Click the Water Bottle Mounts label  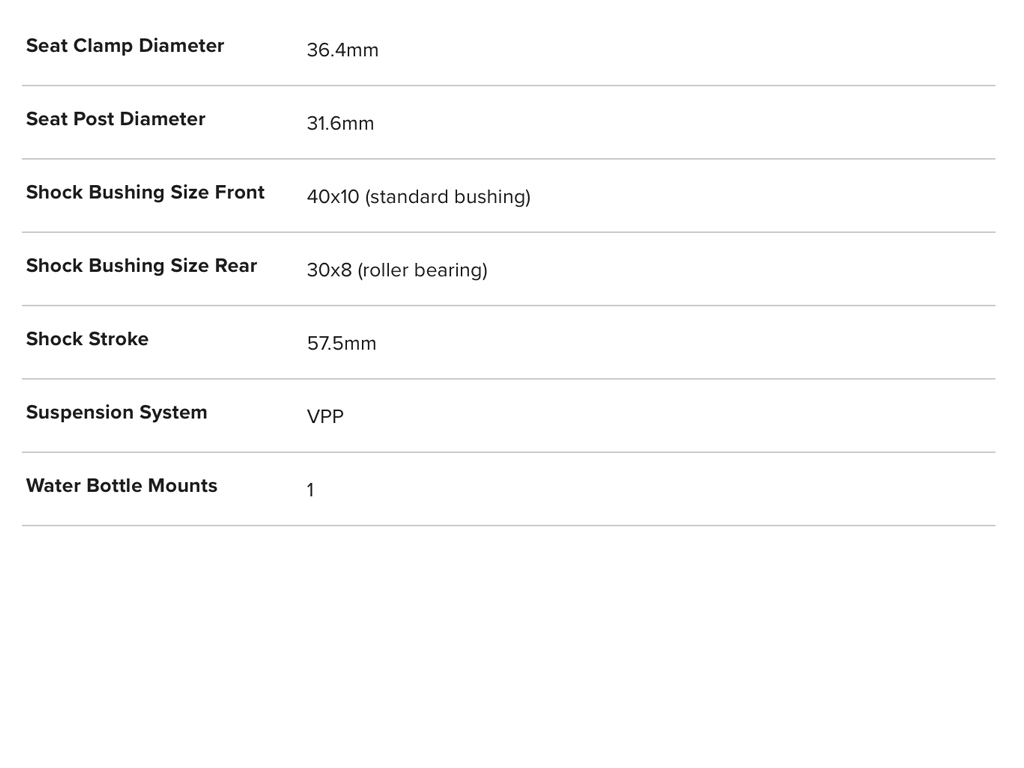(x=121, y=486)
